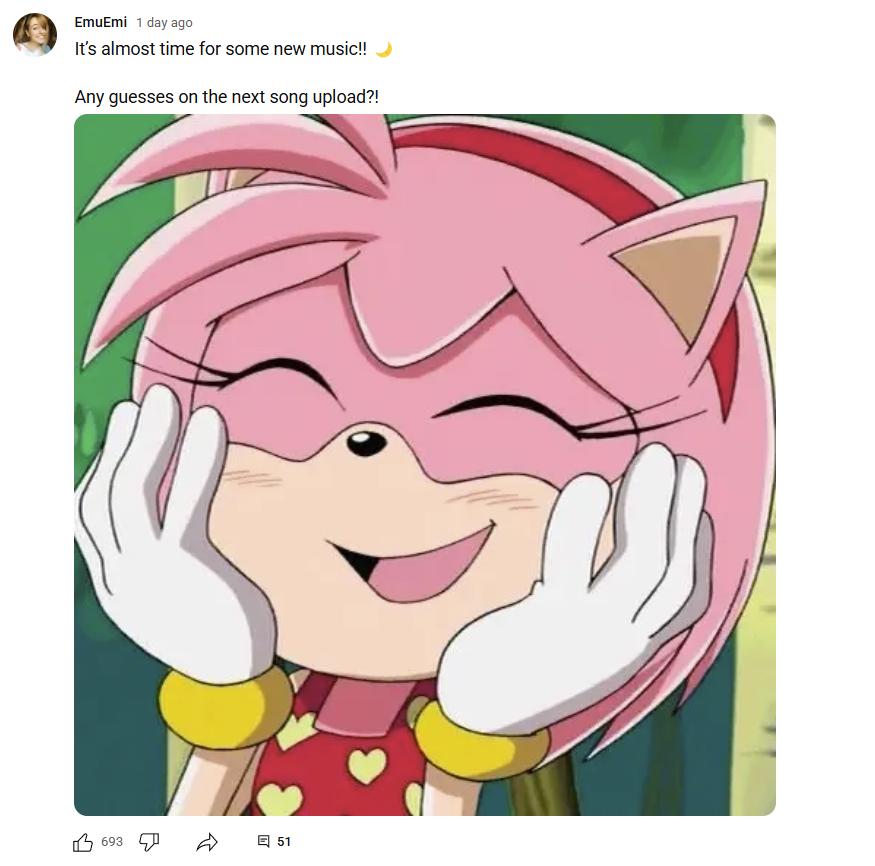This screenshot has height=866, width=875.
Task: Open the post permalink "1 day ago"
Action: [x=164, y=23]
